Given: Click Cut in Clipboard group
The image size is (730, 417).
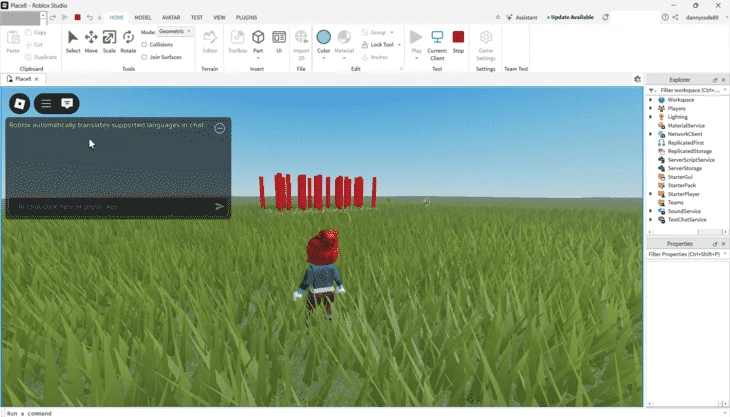Looking at the screenshot, I should click(x=34, y=45).
